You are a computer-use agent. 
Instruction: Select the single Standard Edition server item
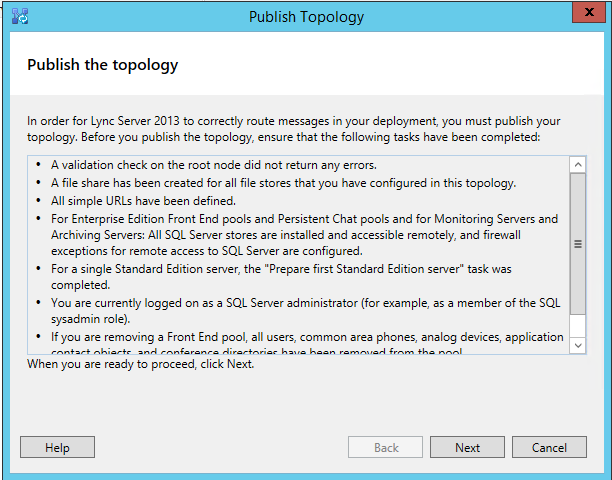coord(281,277)
